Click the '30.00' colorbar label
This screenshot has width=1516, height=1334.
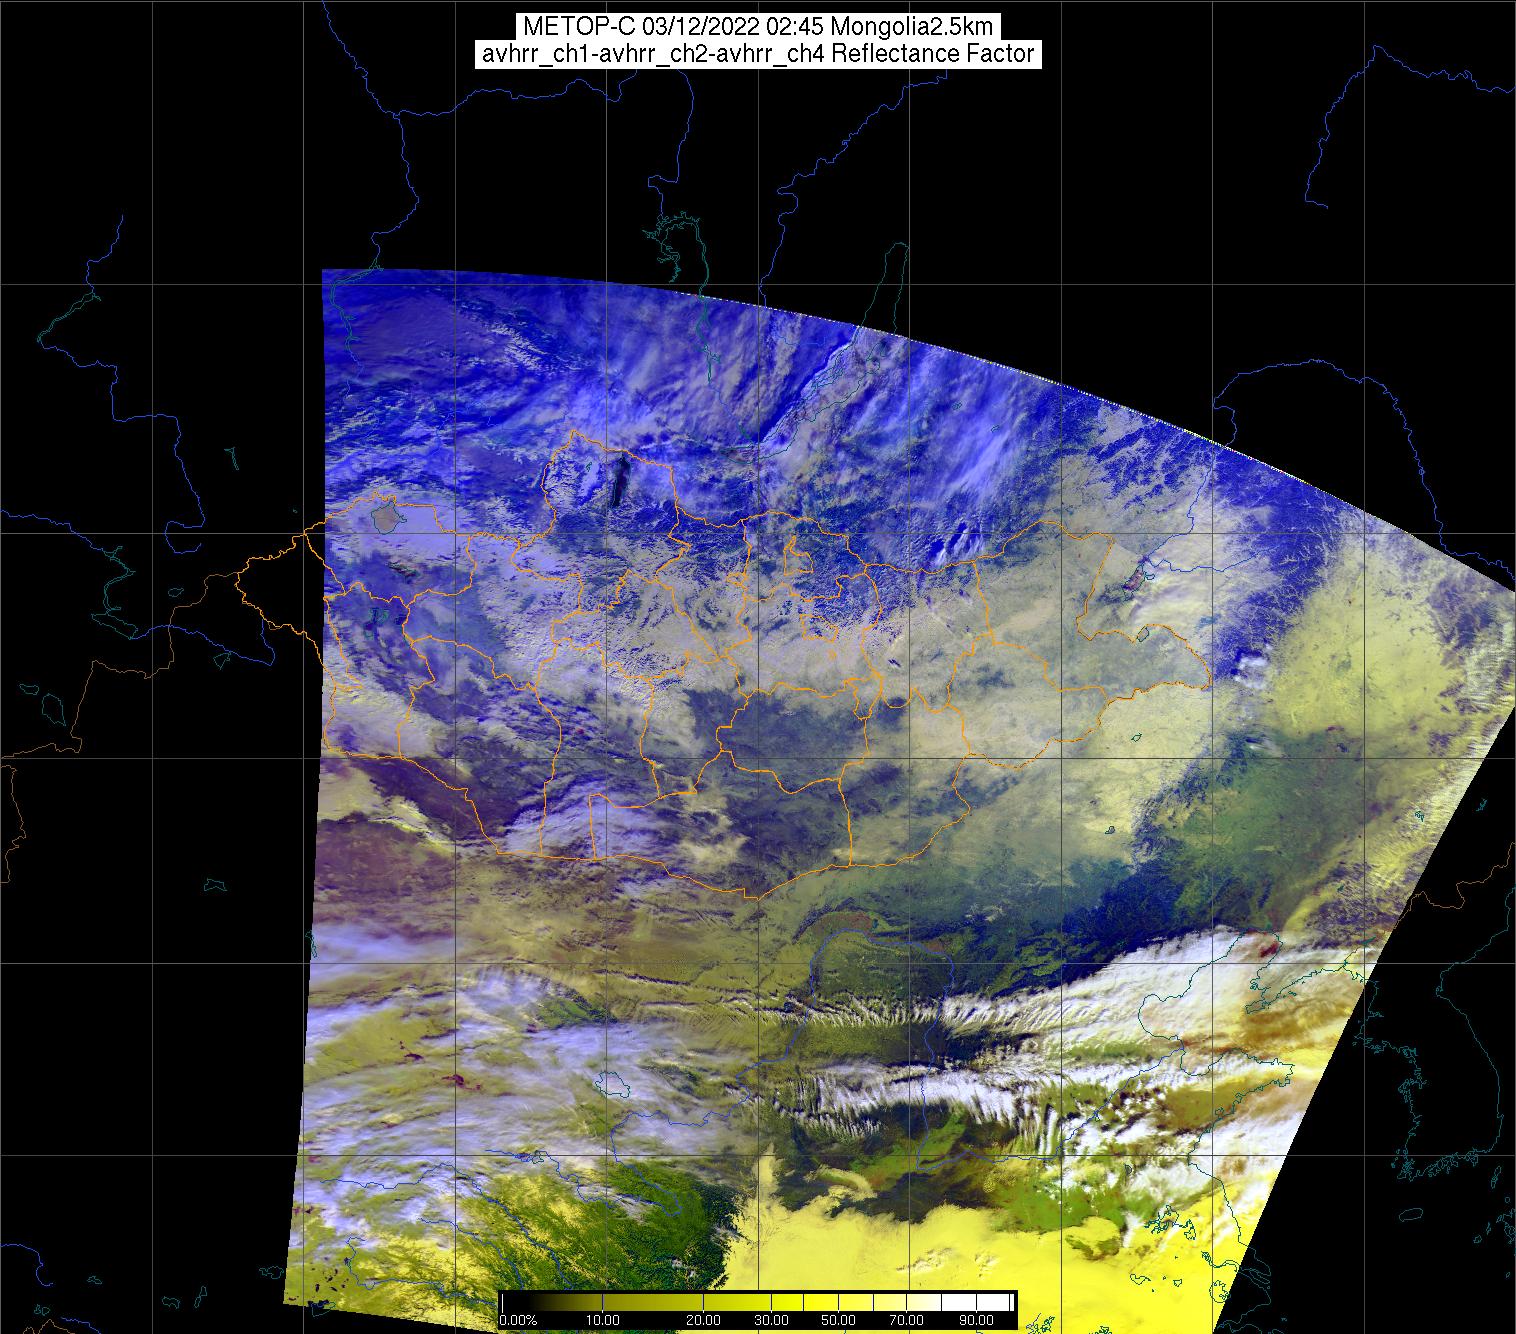(x=771, y=1320)
